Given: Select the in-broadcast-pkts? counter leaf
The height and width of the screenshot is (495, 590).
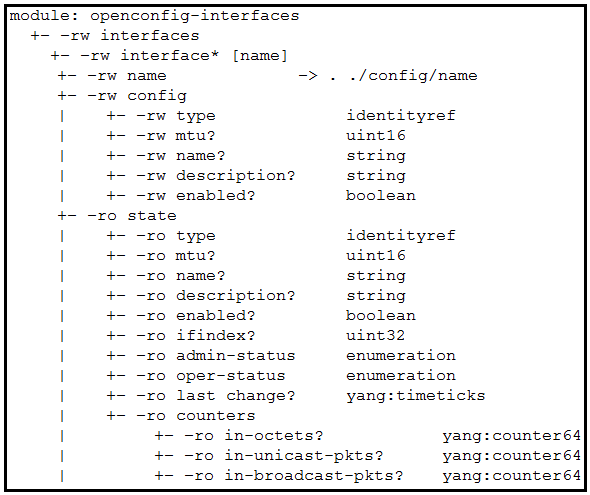Looking at the screenshot, I should pyautogui.click(x=279, y=476).
